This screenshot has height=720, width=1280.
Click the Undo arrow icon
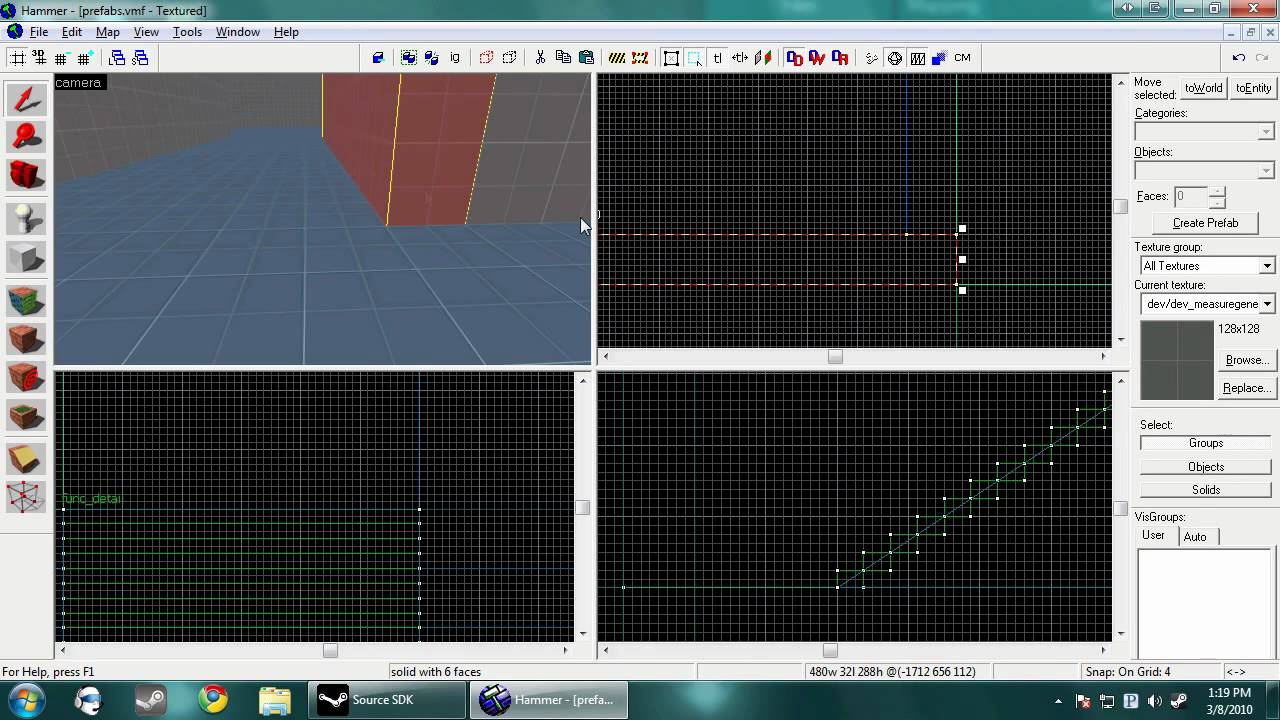(1238, 58)
